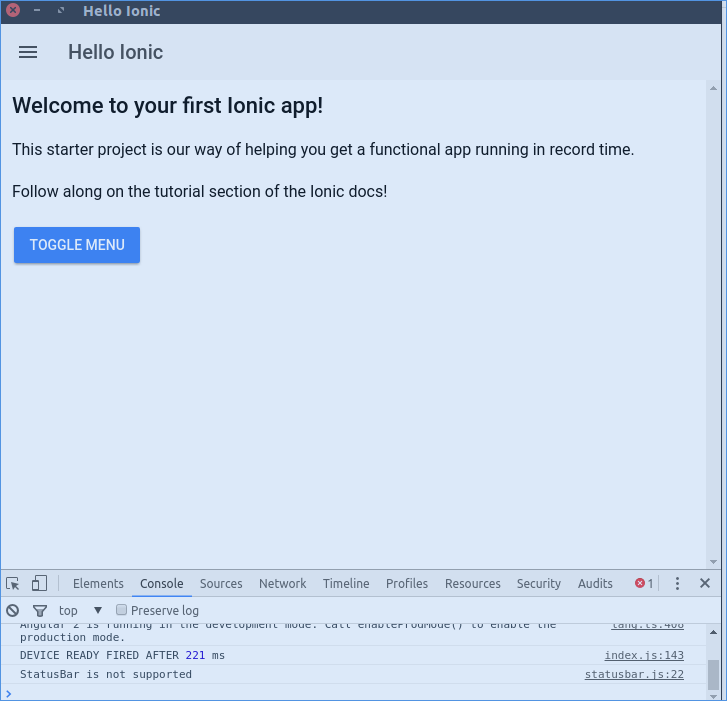Enable the Preserve log checkbox
The height and width of the screenshot is (701, 727).
click(x=121, y=610)
